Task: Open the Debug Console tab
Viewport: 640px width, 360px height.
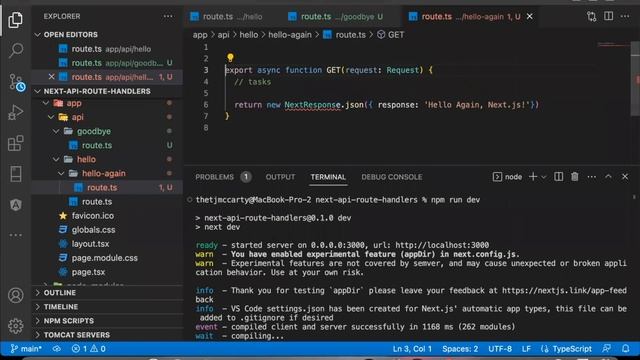Action: click(x=391, y=177)
